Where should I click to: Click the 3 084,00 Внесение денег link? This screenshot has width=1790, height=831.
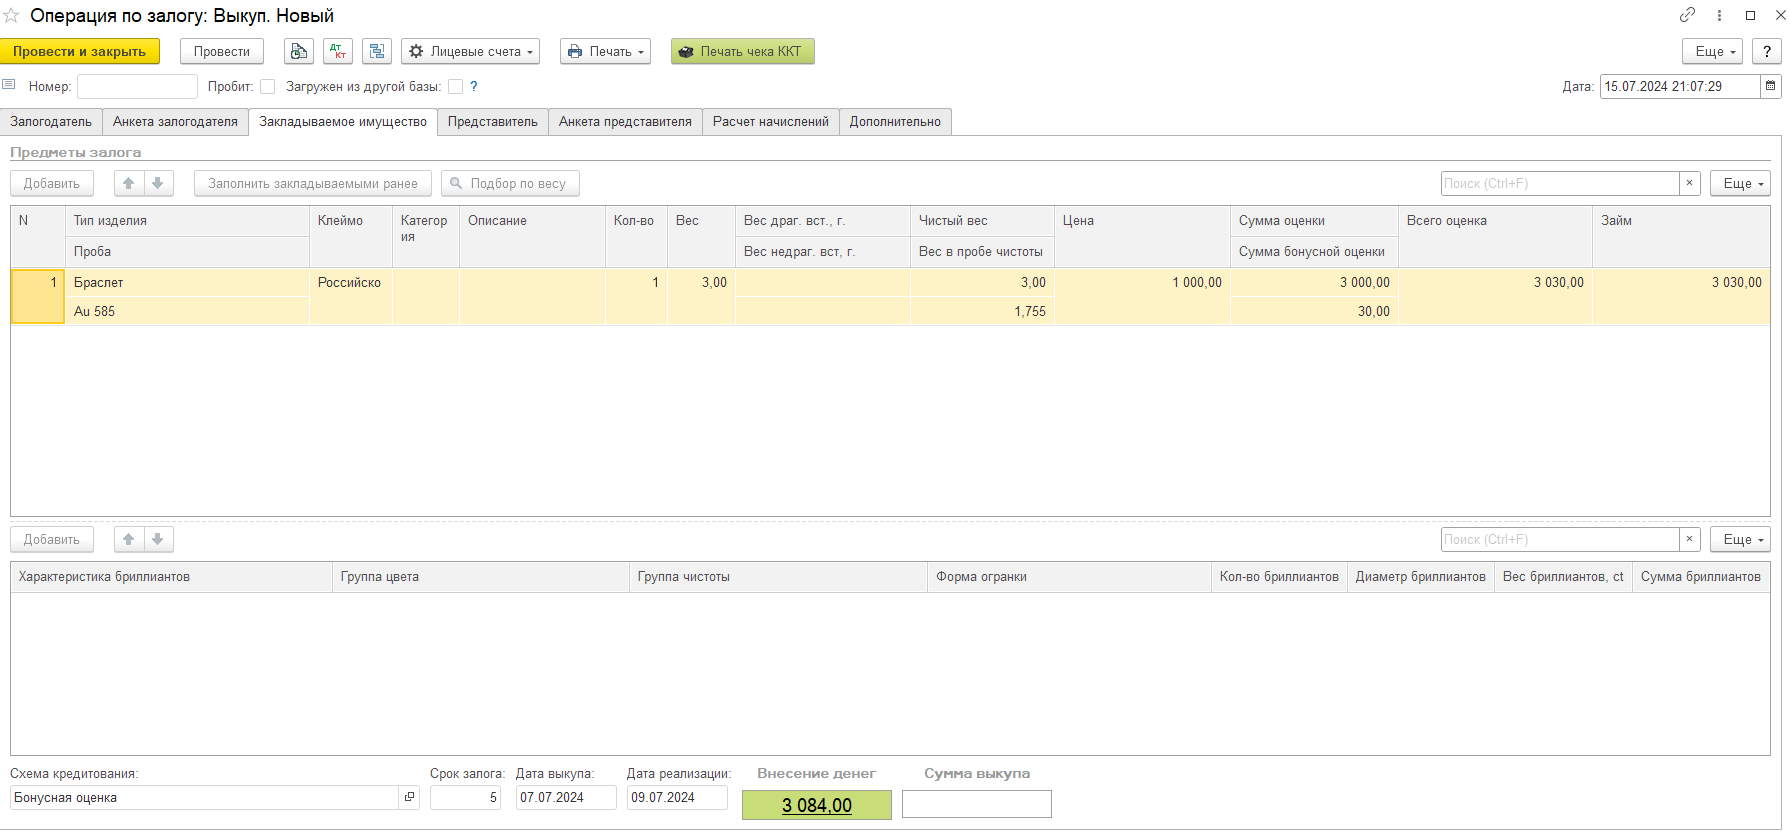coord(817,805)
